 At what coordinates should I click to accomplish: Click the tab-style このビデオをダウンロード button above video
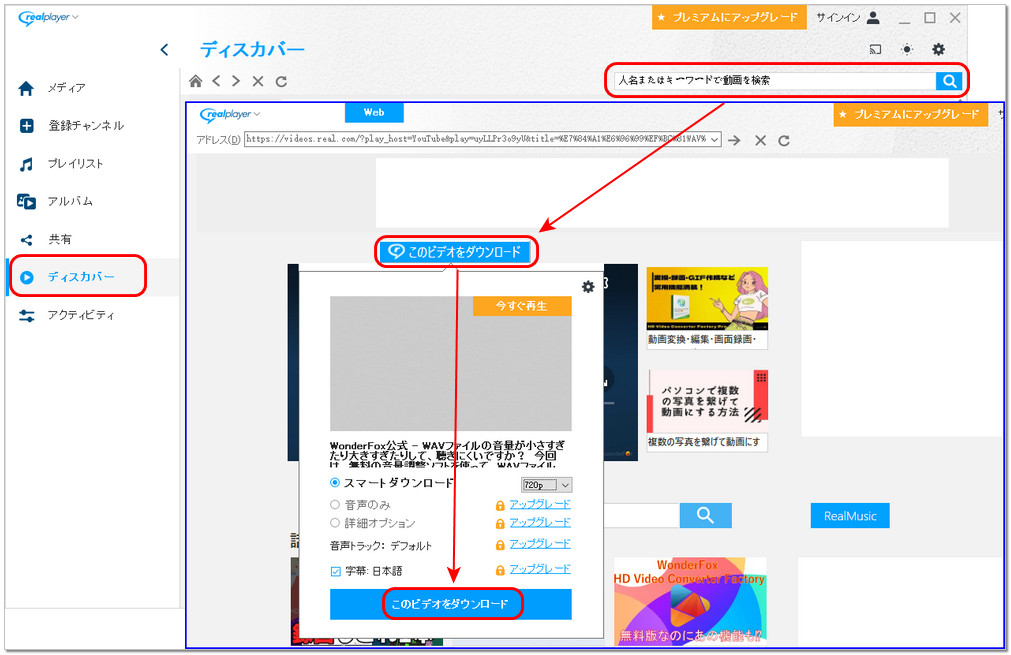pyautogui.click(x=456, y=252)
